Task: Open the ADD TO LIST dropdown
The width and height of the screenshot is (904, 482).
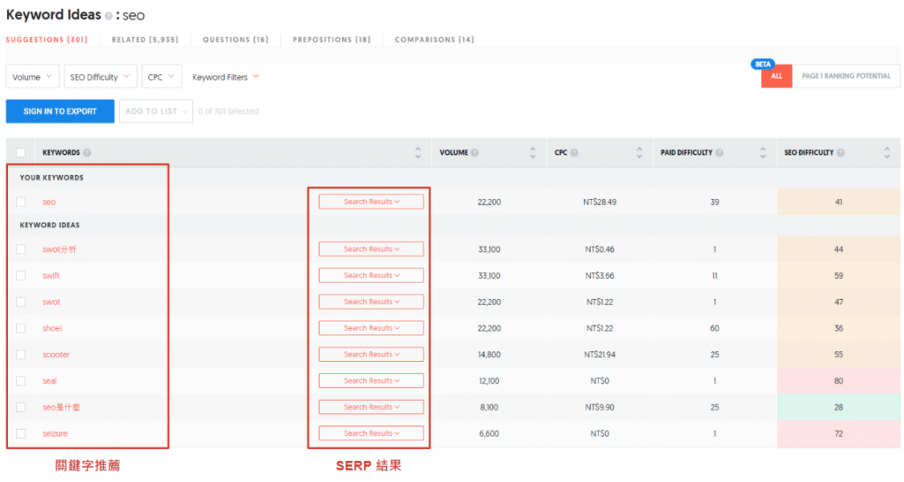Action: point(156,111)
